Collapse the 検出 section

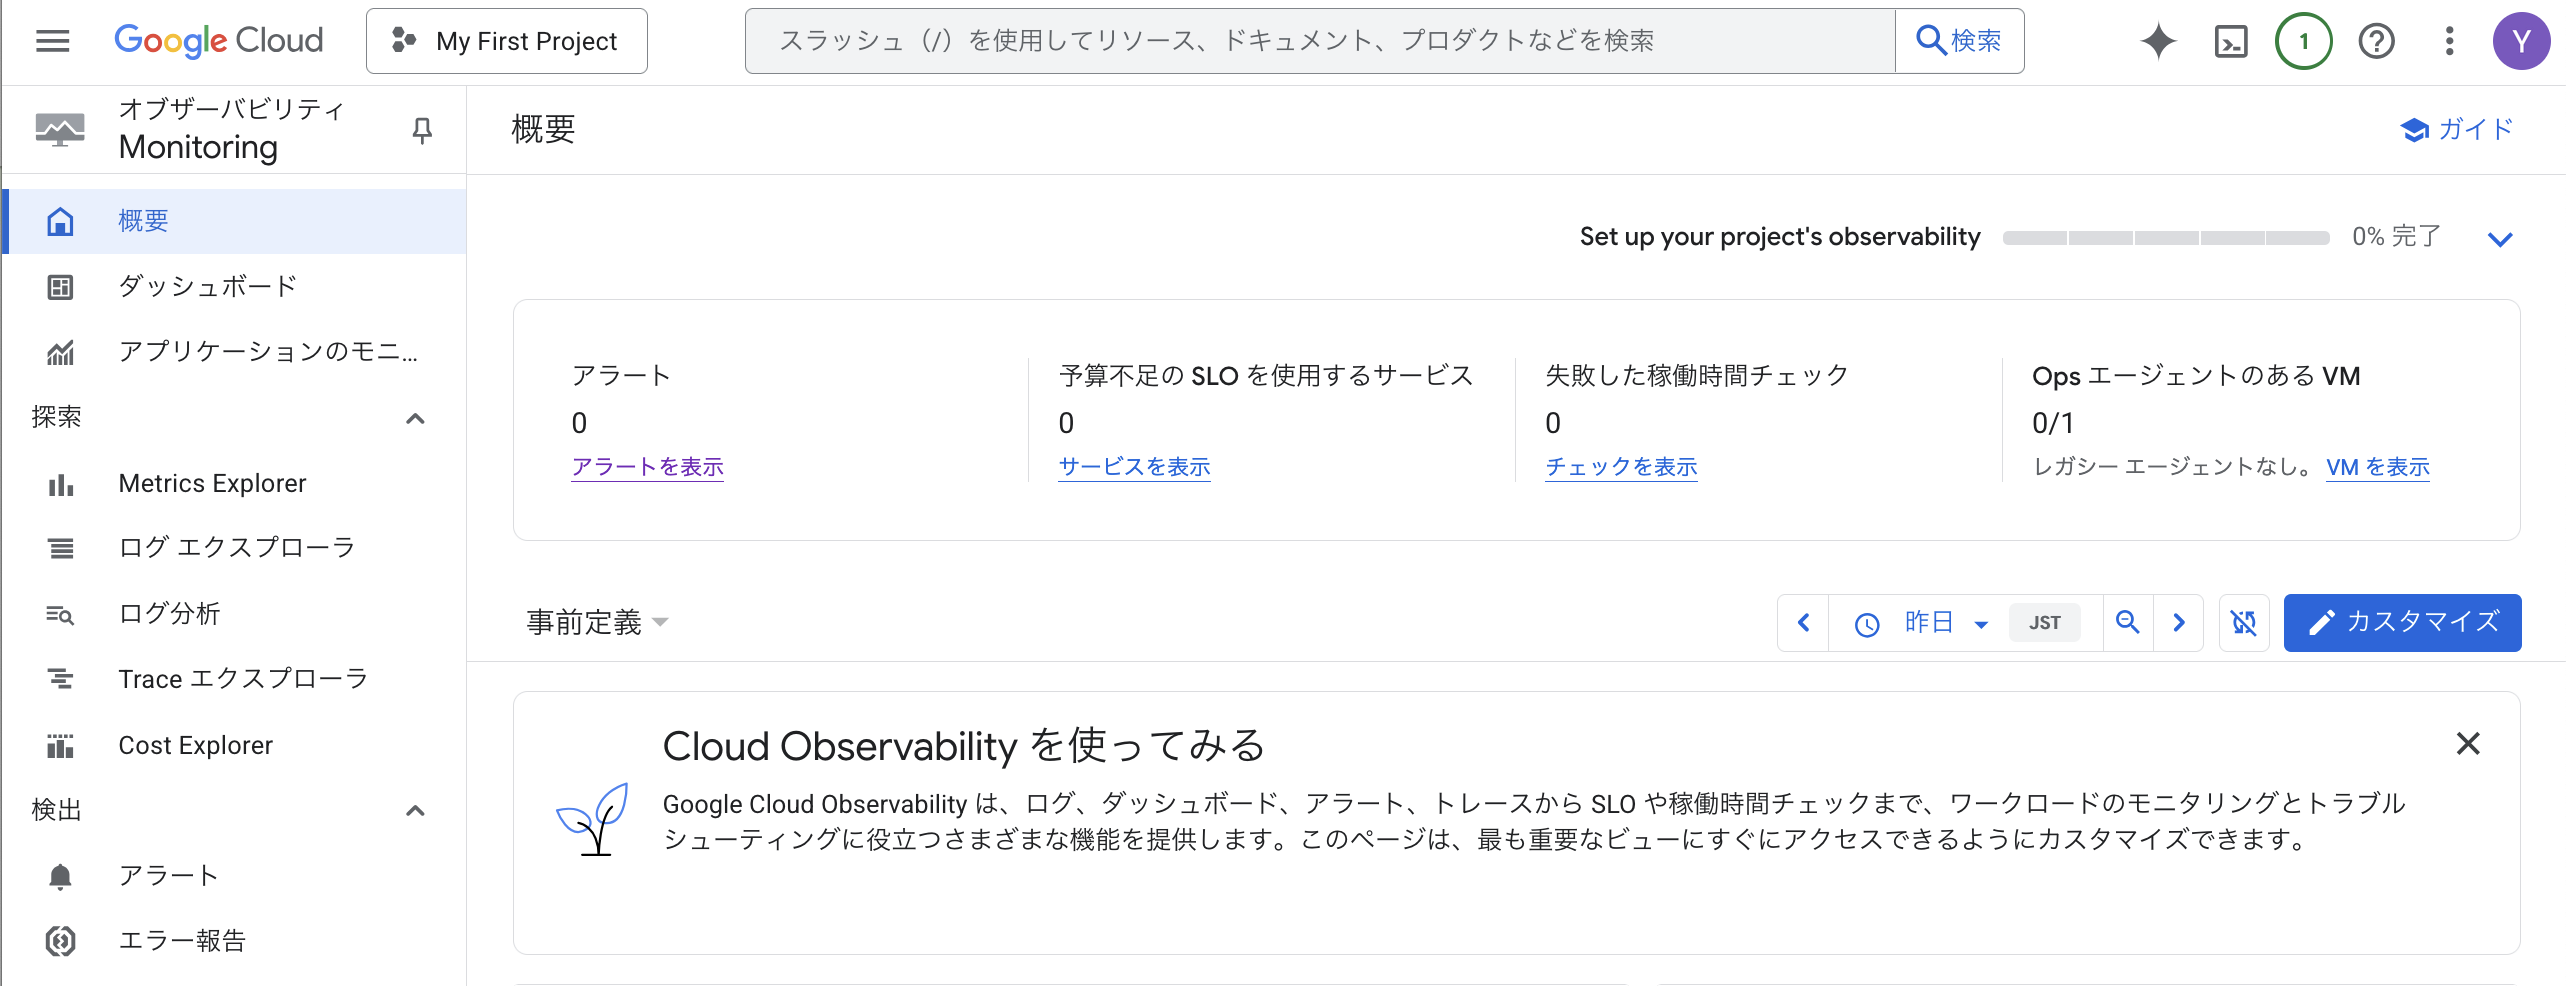click(x=415, y=809)
